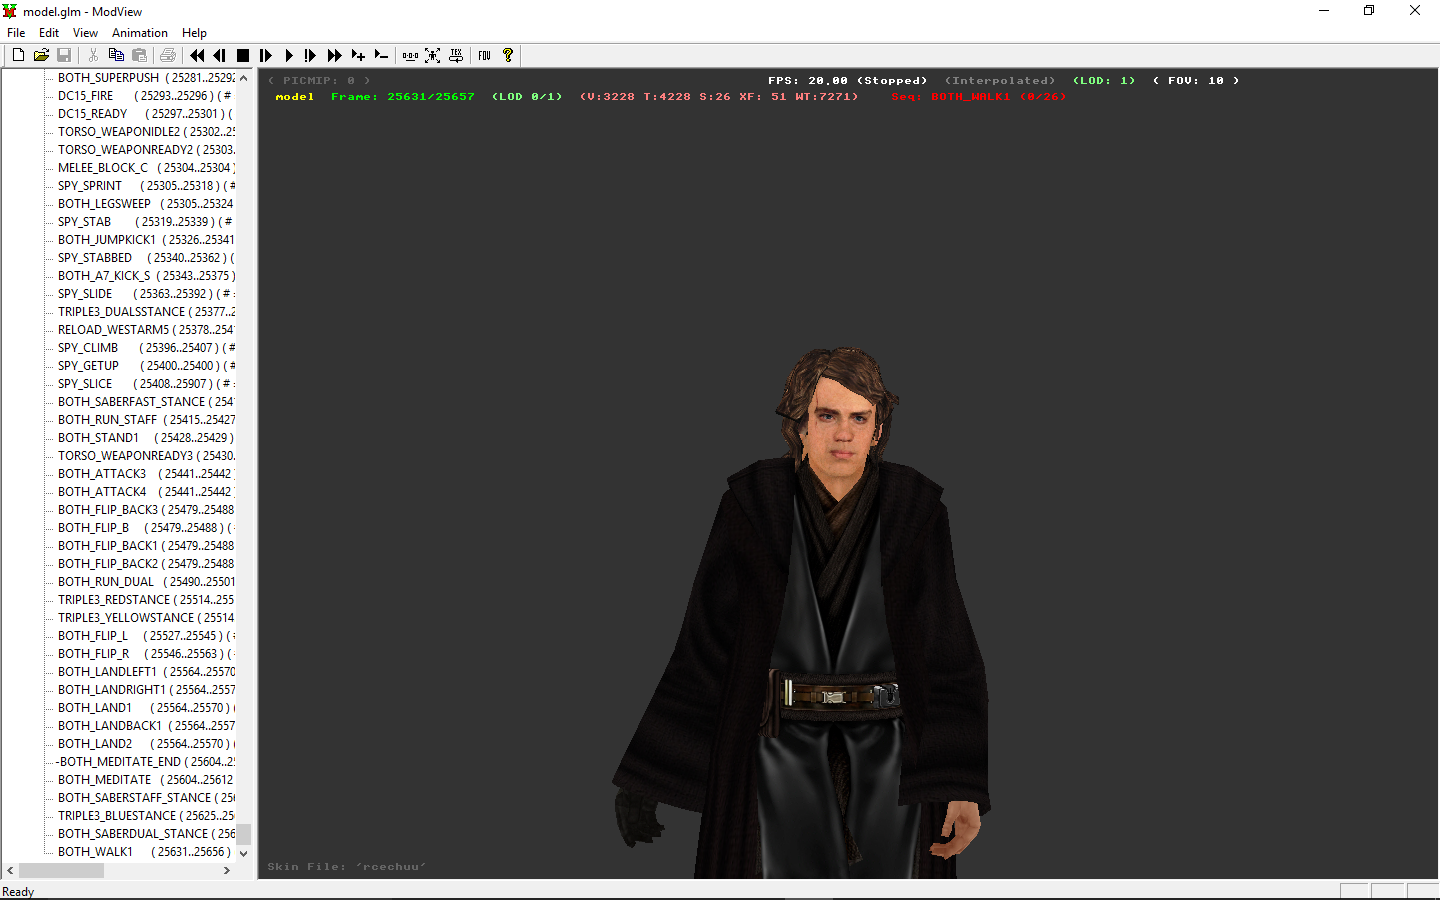Image resolution: width=1440 pixels, height=900 pixels.
Task: Click the Cut scissors icon
Action: 93,55
